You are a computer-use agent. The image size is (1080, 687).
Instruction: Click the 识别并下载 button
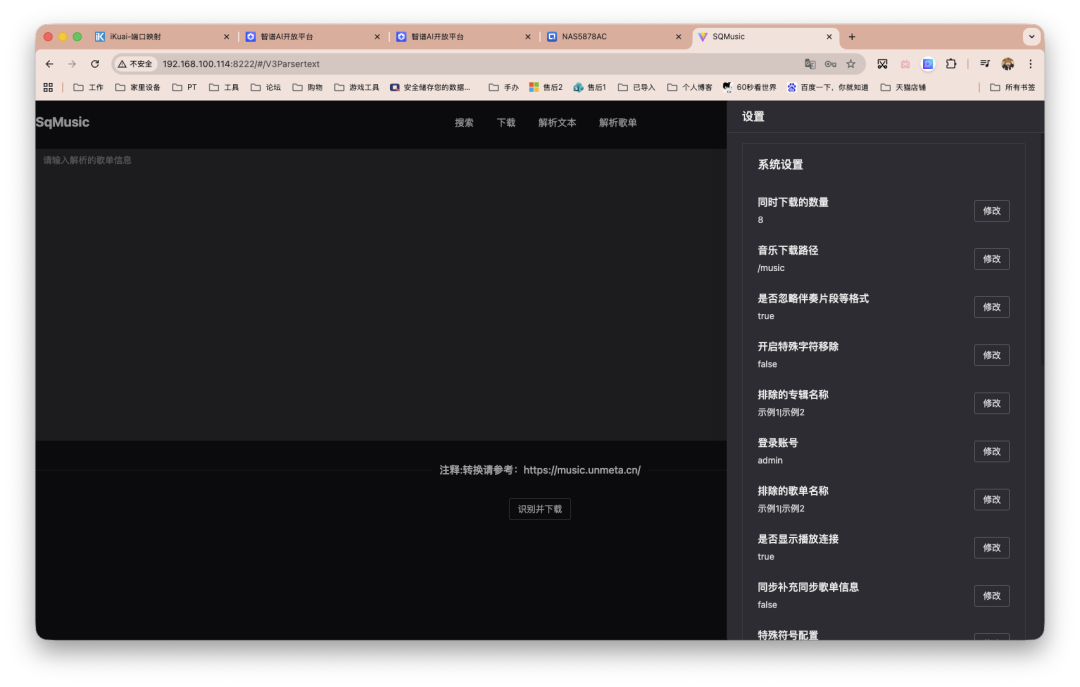click(539, 509)
